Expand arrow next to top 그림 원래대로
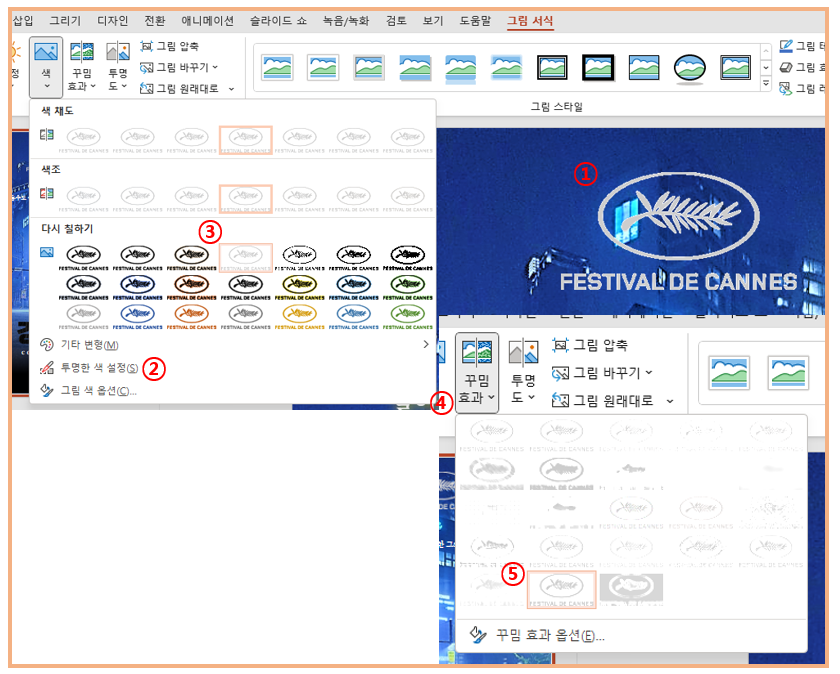Viewport: 840px width, 674px height. pos(231,89)
